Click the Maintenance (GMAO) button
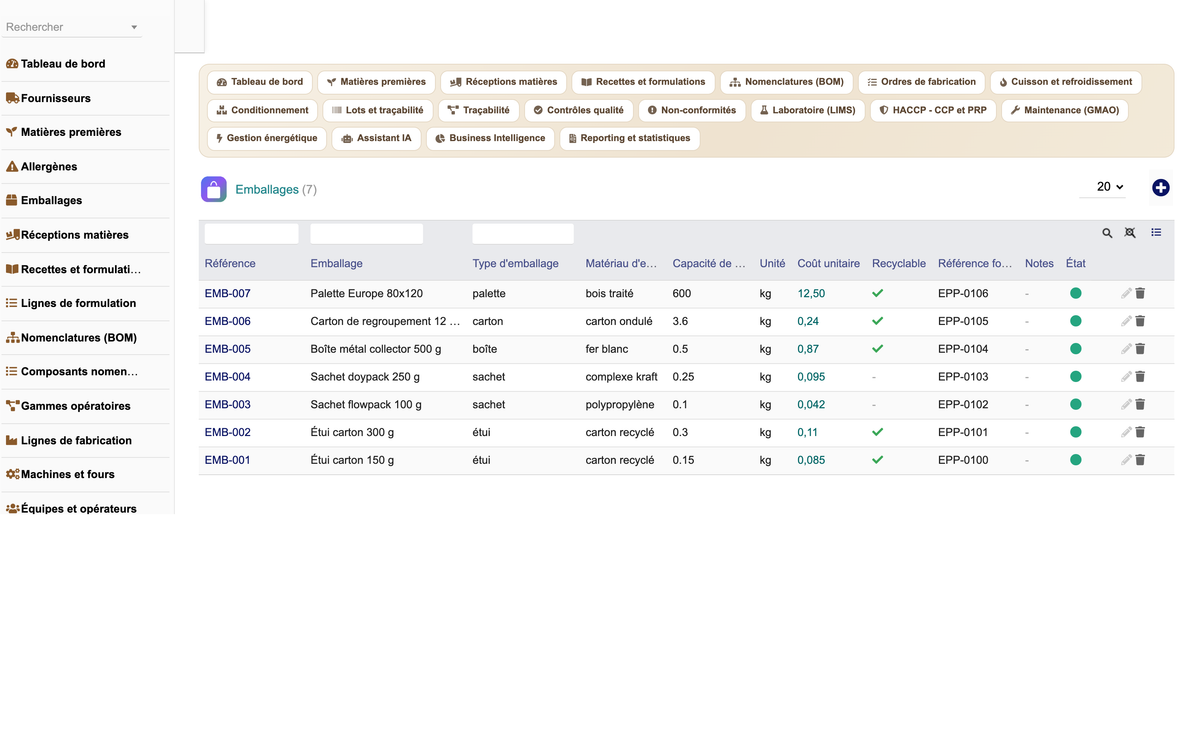1200x743 pixels. pyautogui.click(x=1064, y=110)
